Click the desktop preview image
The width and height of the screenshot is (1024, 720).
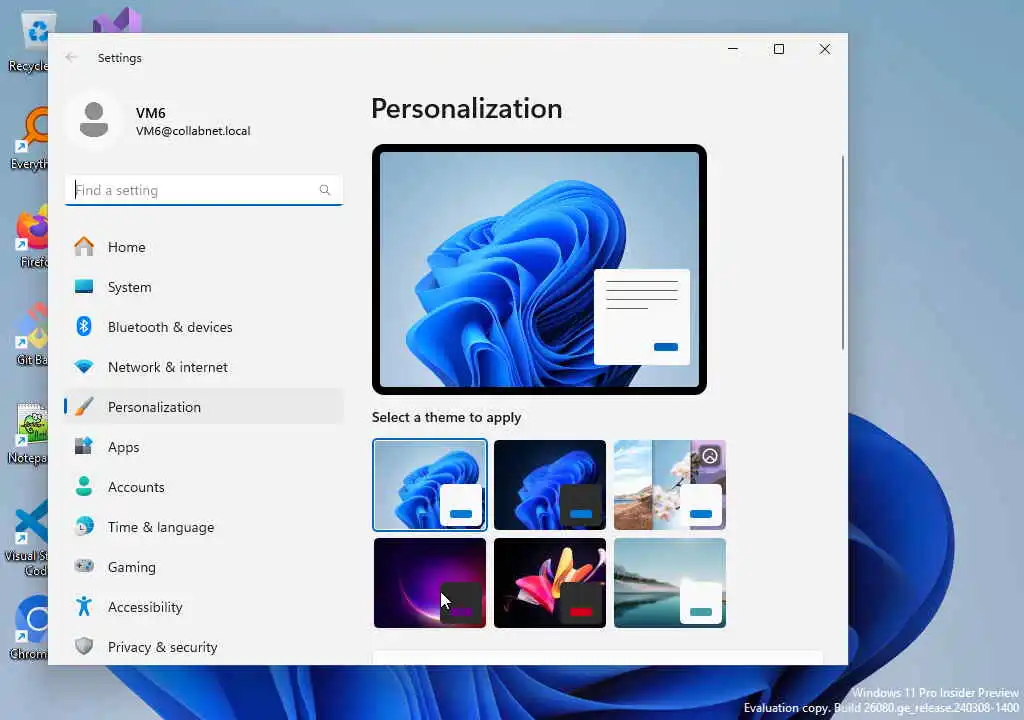(x=539, y=269)
